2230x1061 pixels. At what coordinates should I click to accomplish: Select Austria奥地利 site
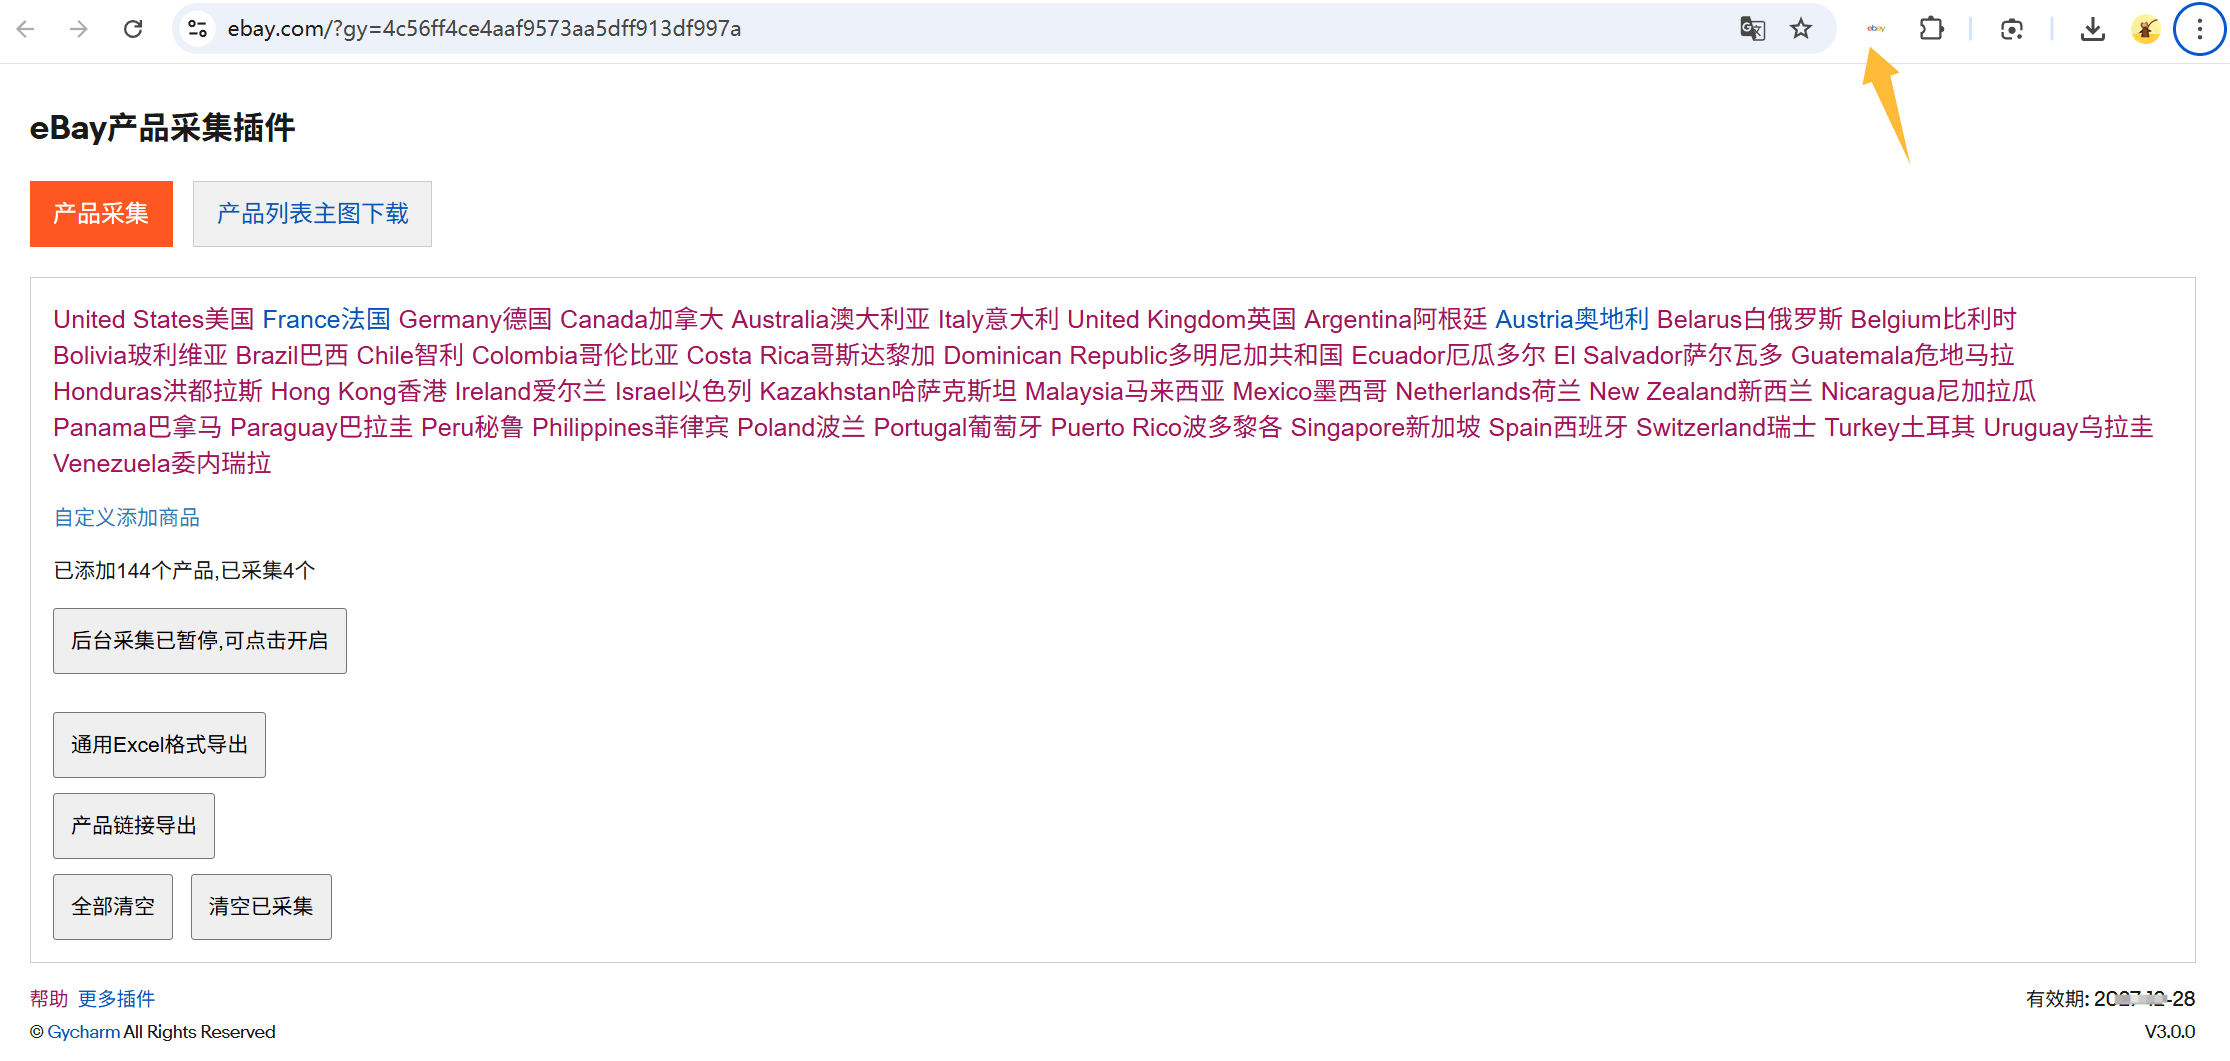pyautogui.click(x=1571, y=320)
